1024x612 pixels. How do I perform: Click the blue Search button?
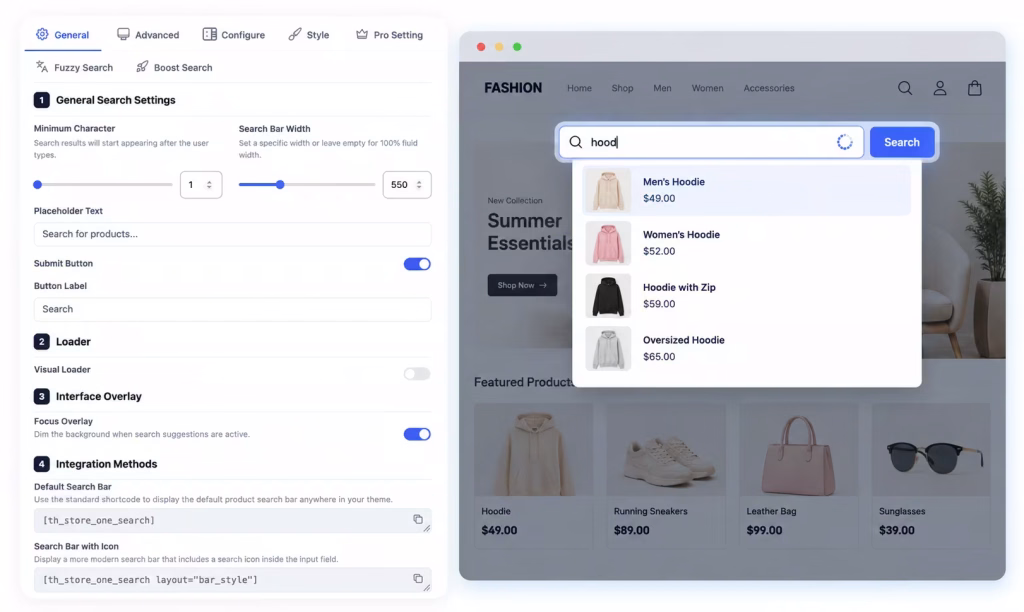(902, 142)
